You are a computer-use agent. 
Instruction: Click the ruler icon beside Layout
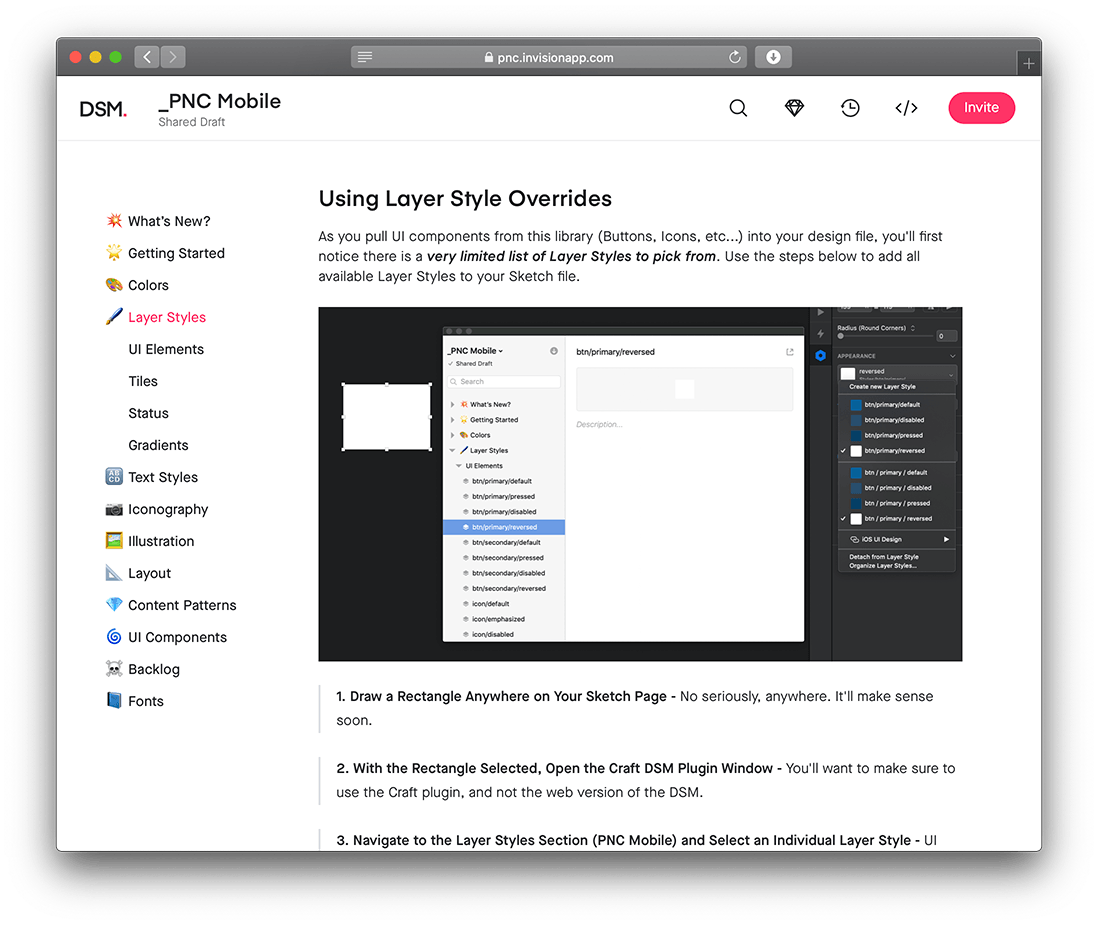coord(114,573)
